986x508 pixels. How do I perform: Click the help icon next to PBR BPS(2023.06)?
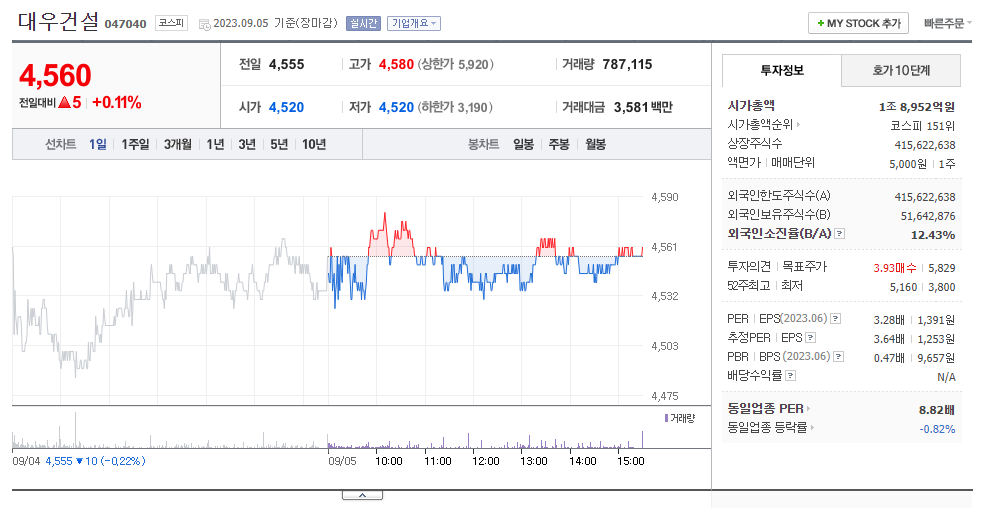[x=838, y=356]
